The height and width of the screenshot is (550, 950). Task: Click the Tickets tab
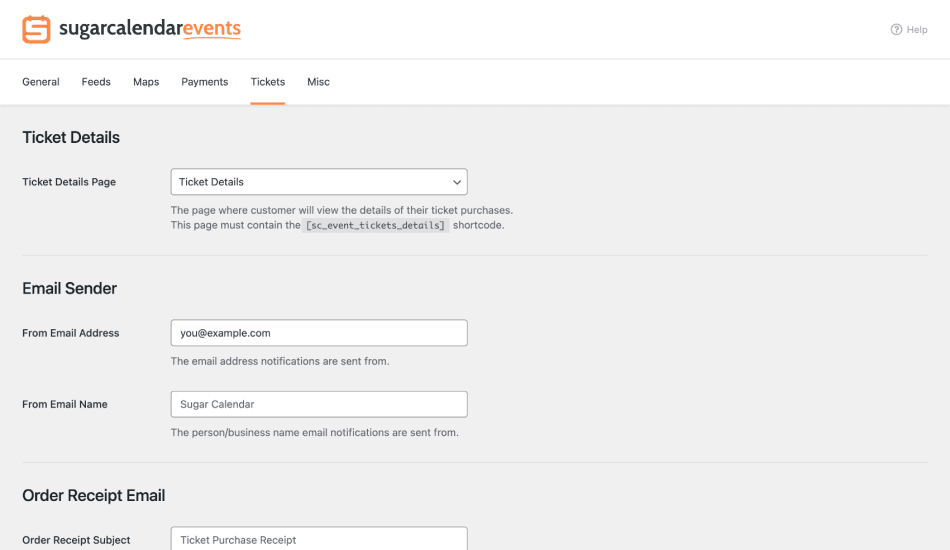tap(268, 82)
